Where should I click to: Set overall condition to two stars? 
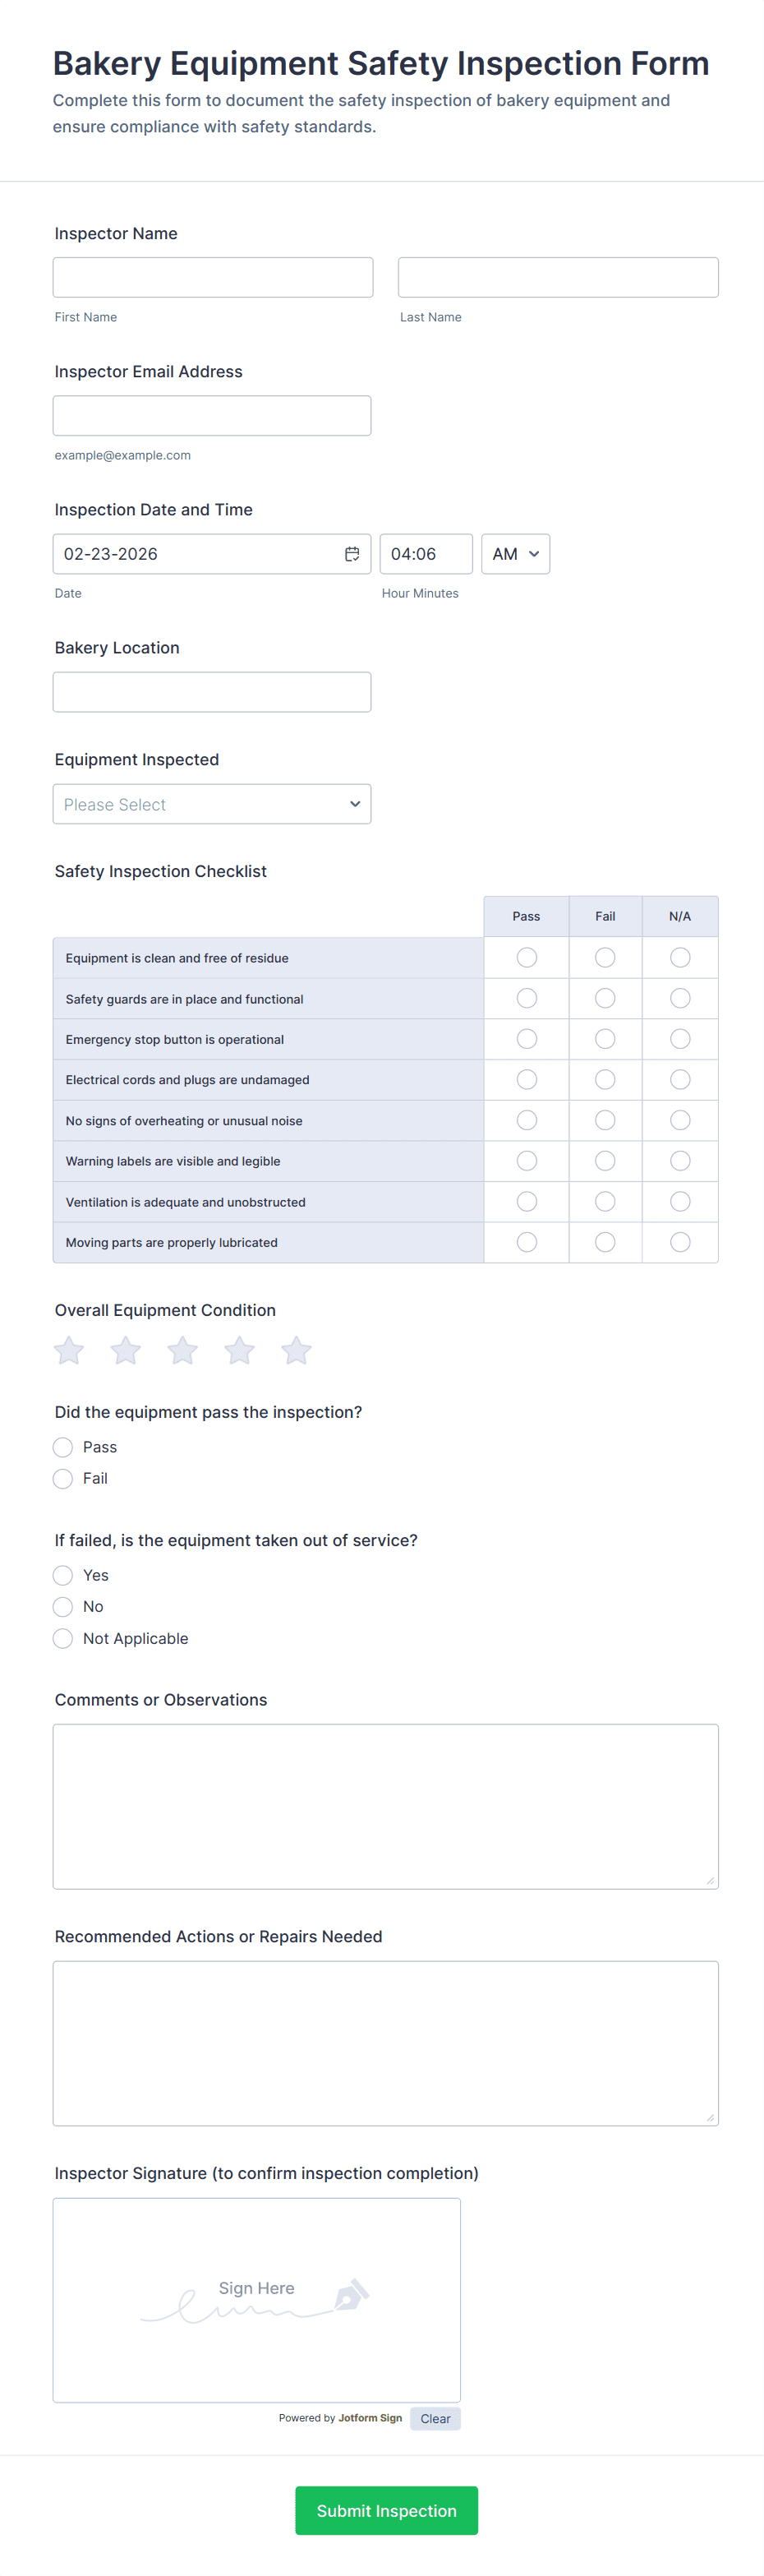126,1351
